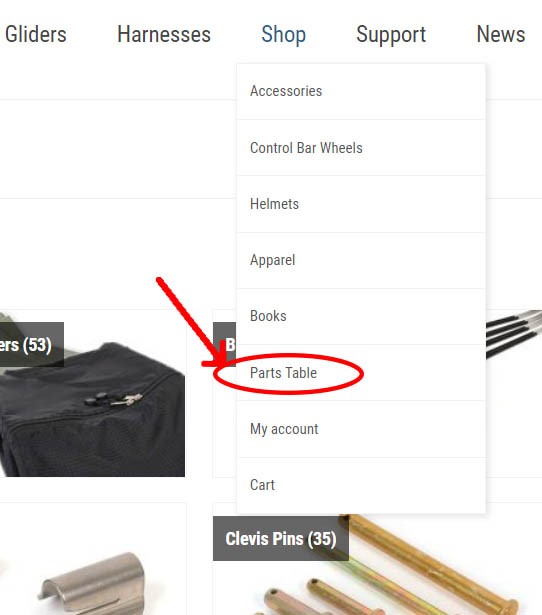The height and width of the screenshot is (615, 542).
Task: Open the Apparel category
Action: point(361,260)
